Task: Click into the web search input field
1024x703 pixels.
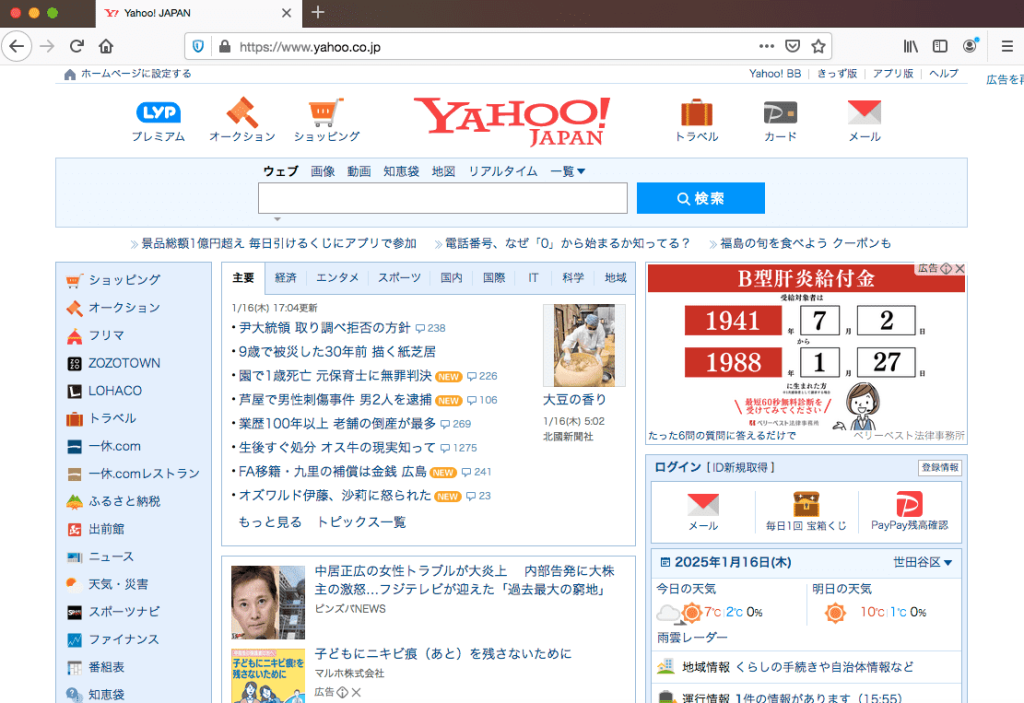Action: tap(443, 198)
